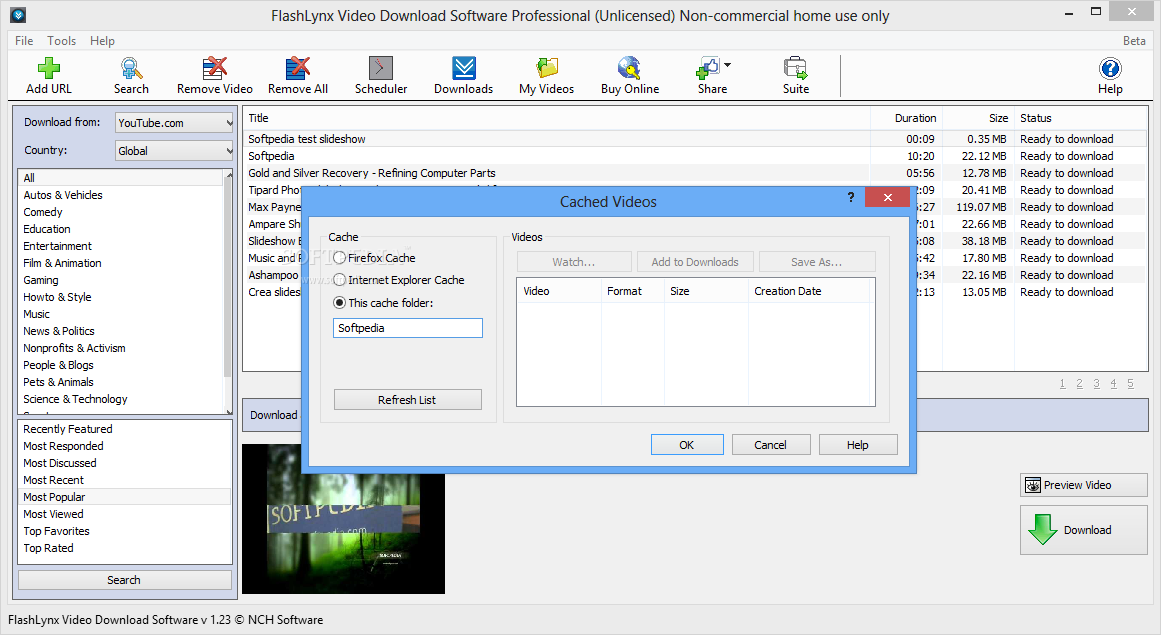The width and height of the screenshot is (1161, 635).
Task: Click OK in Cached Videos dialog
Action: tap(687, 445)
